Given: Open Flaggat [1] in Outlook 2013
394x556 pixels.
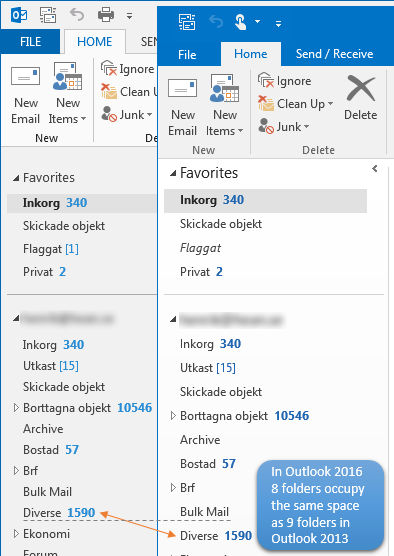Looking at the screenshot, I should coord(51,249).
